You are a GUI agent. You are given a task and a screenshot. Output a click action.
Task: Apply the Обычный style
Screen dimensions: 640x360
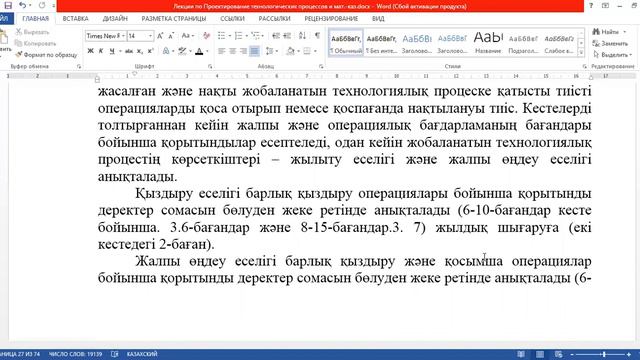pos(346,43)
